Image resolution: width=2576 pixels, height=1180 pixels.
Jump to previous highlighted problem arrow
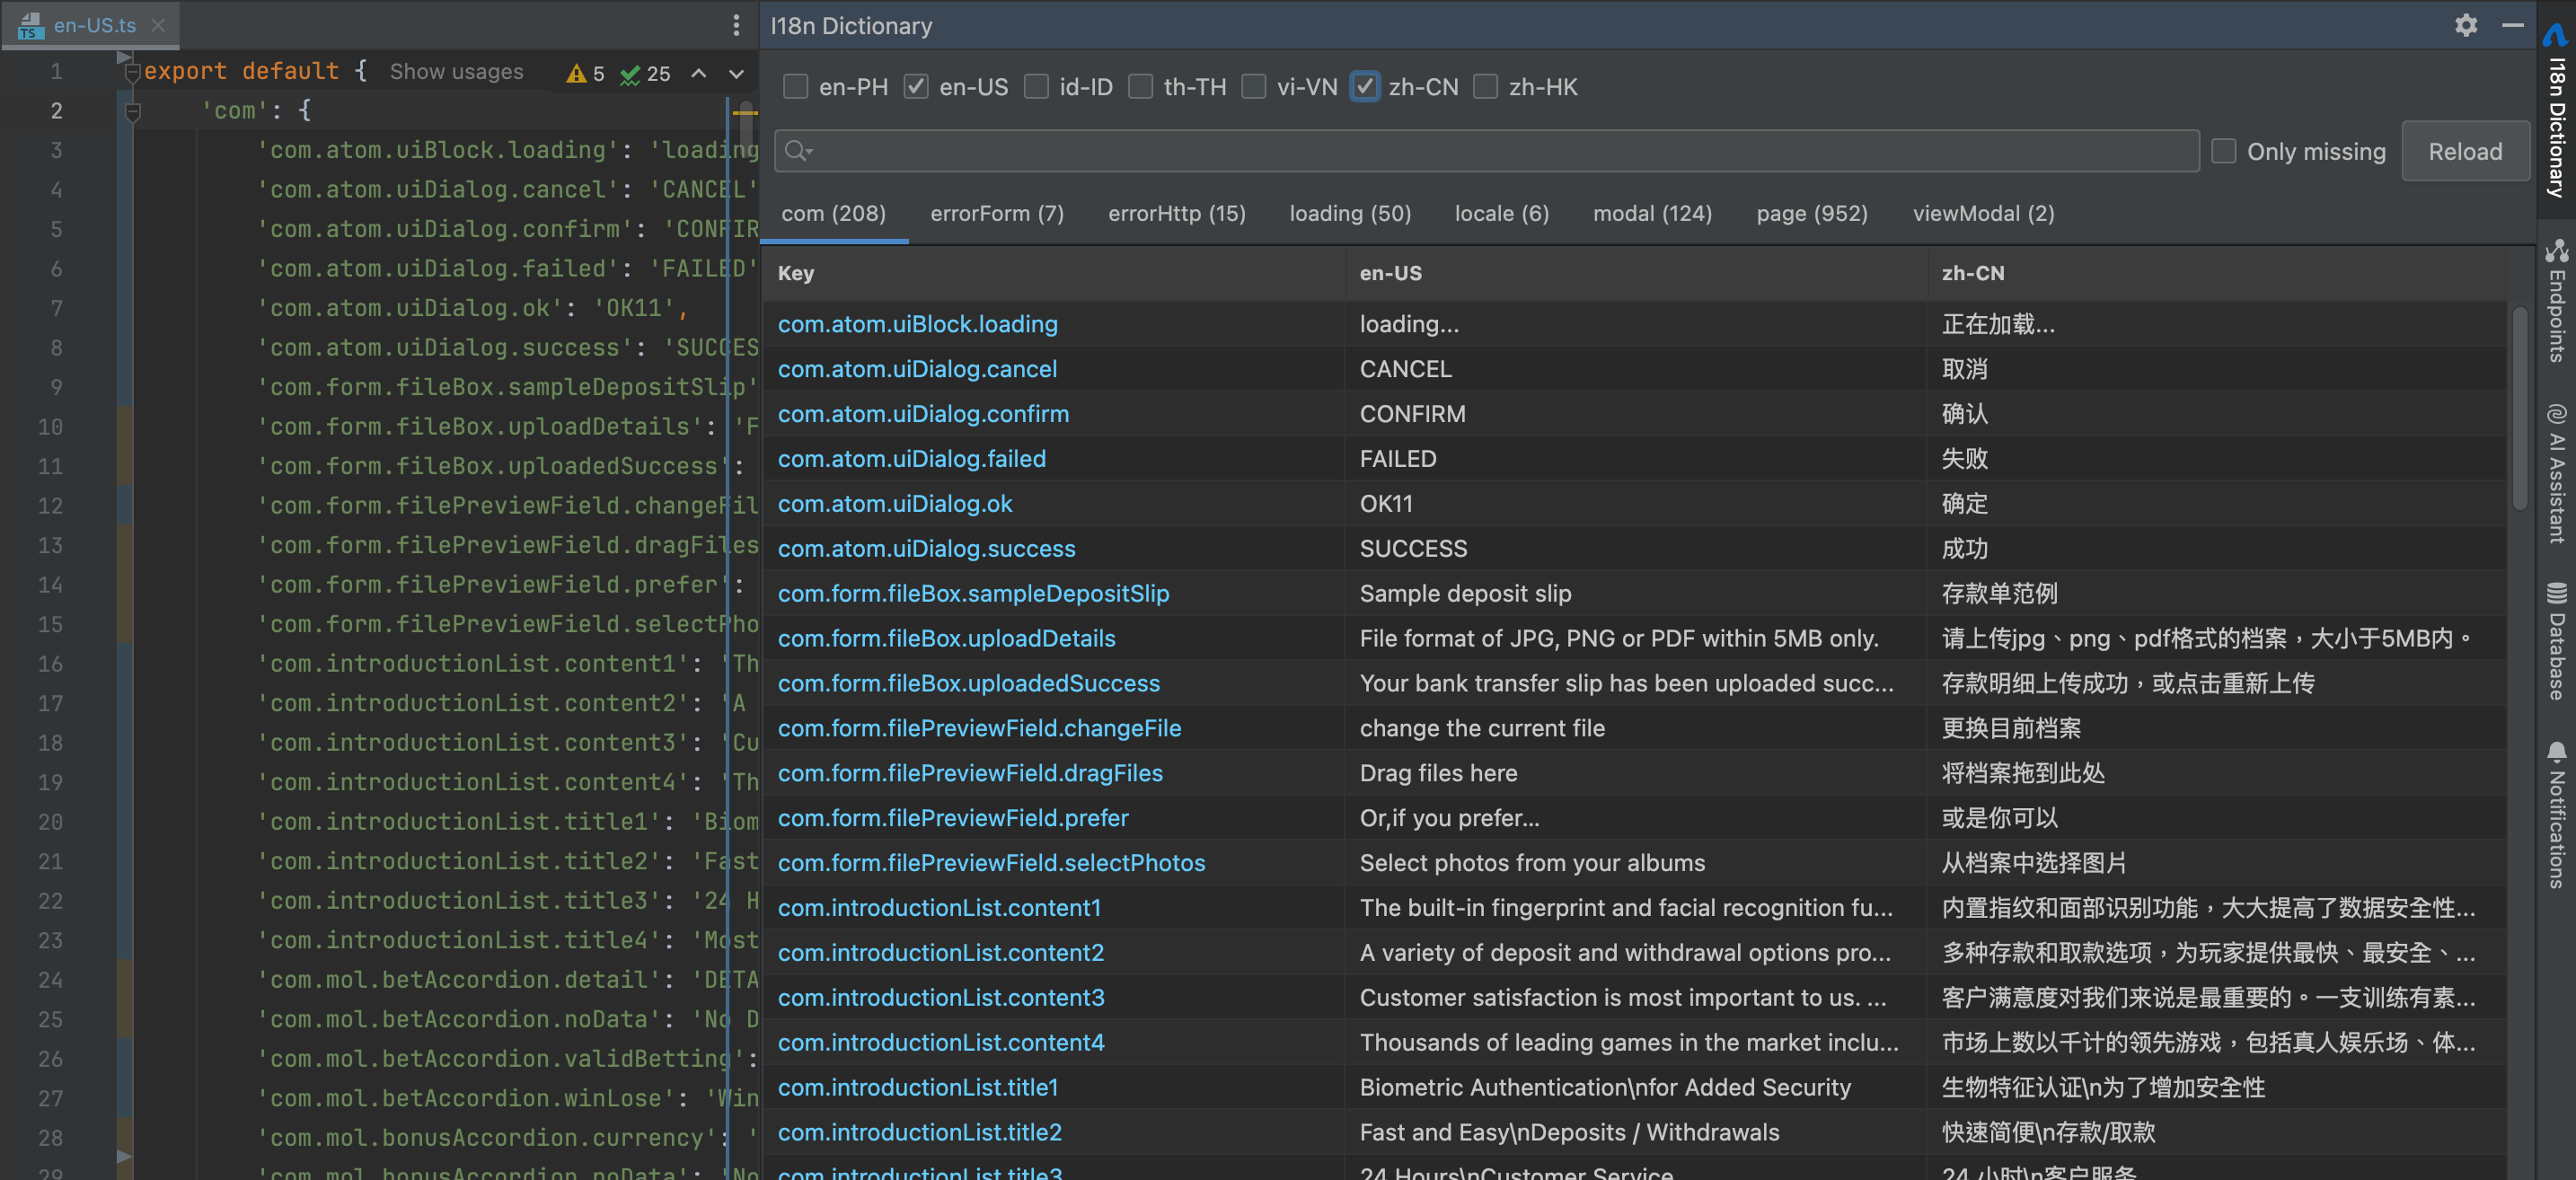[x=699, y=73]
